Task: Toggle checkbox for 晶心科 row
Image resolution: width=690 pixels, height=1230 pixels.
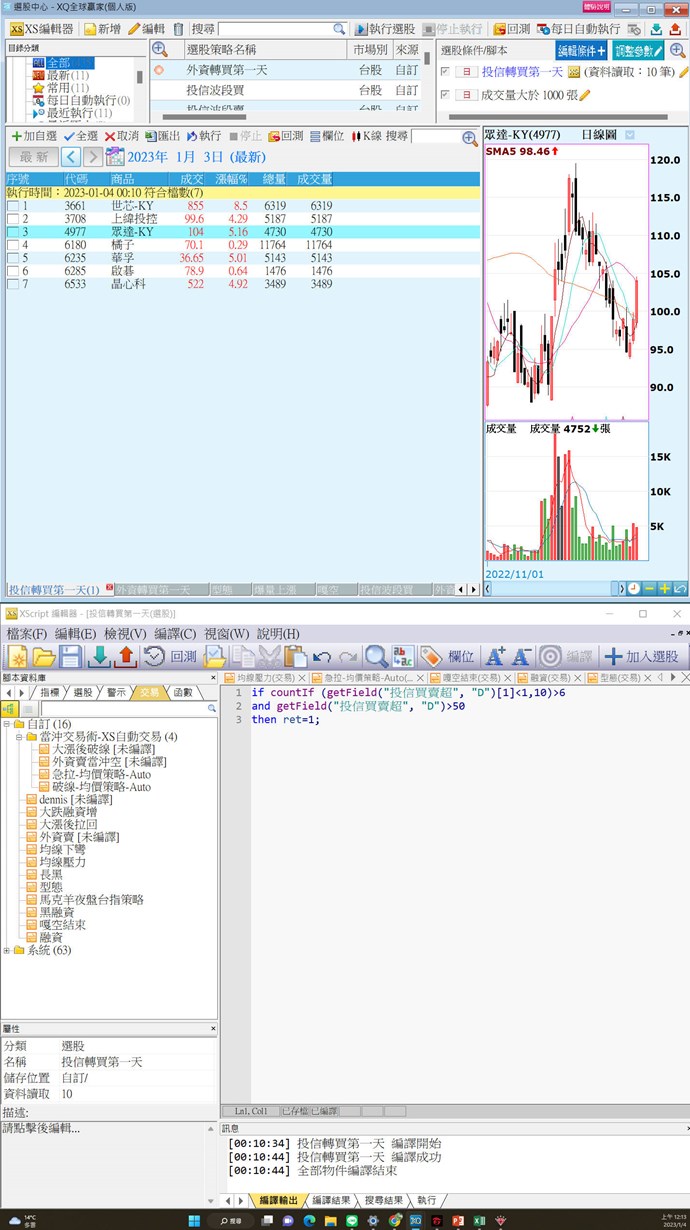Action: point(12,284)
